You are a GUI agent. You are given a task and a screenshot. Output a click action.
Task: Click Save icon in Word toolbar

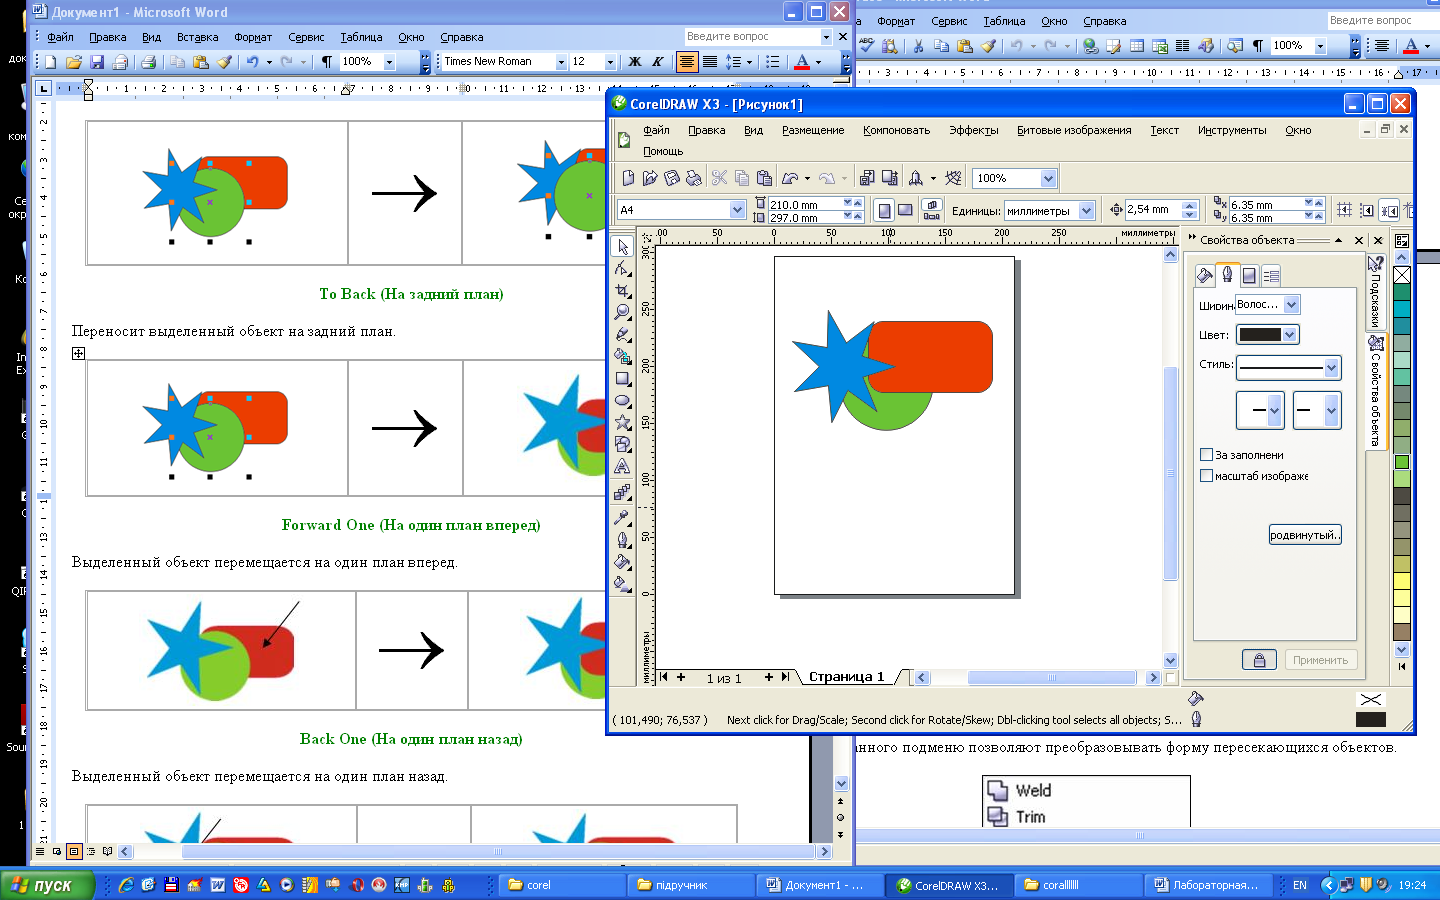[x=97, y=62]
